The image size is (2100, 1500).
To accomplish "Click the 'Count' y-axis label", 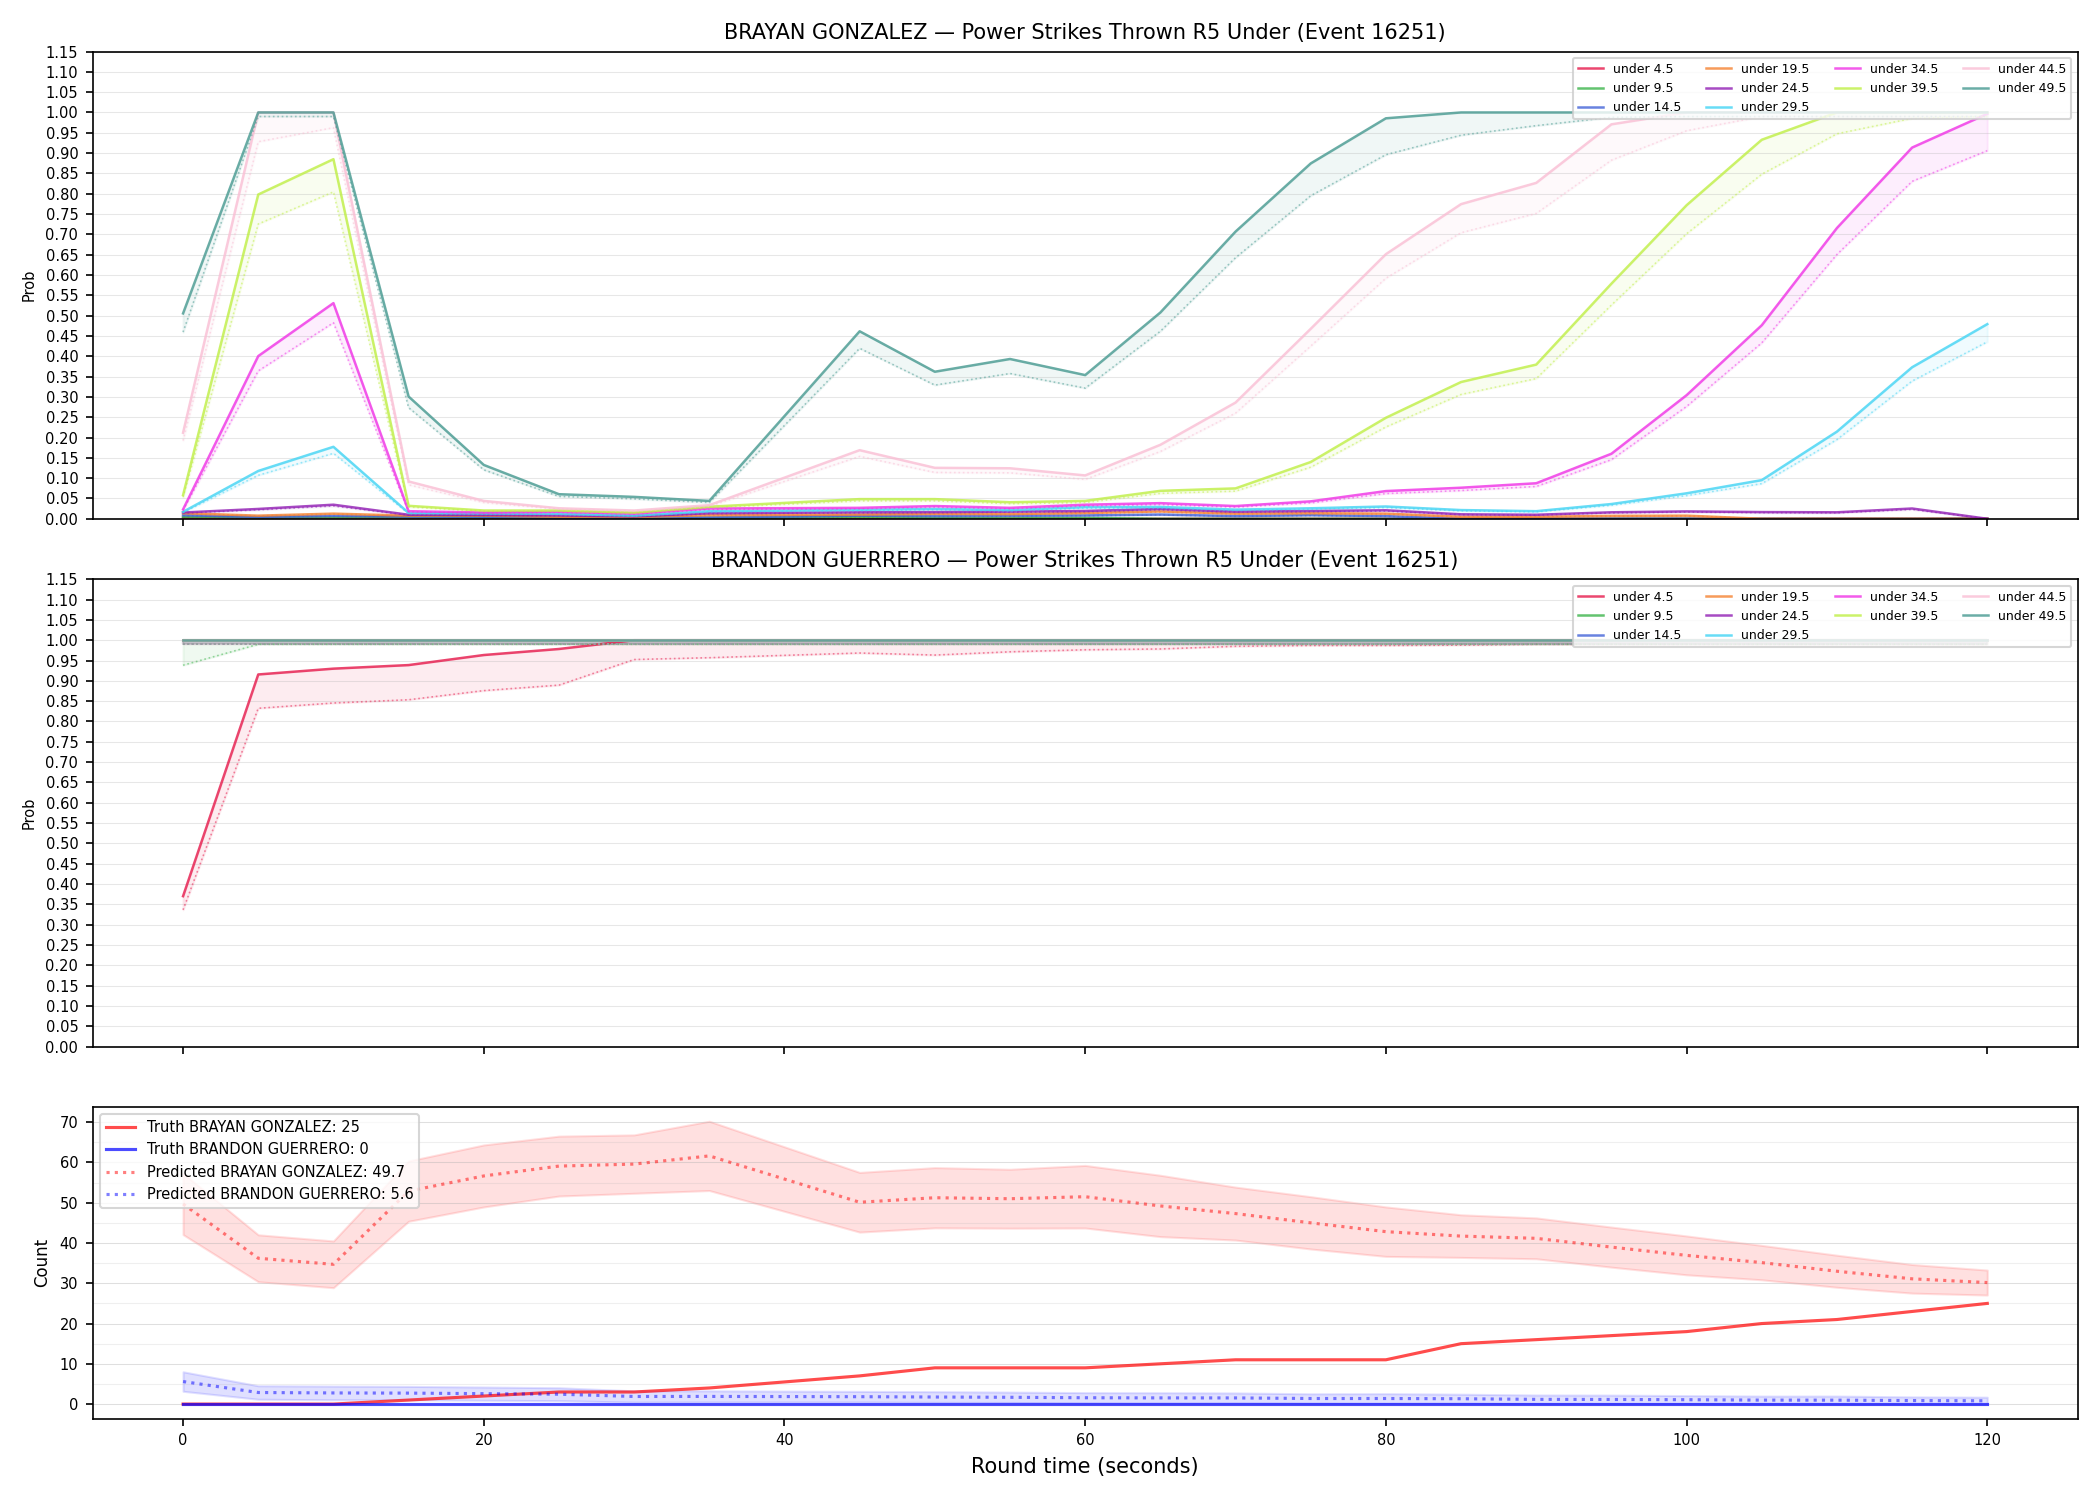I will pyautogui.click(x=41, y=1263).
